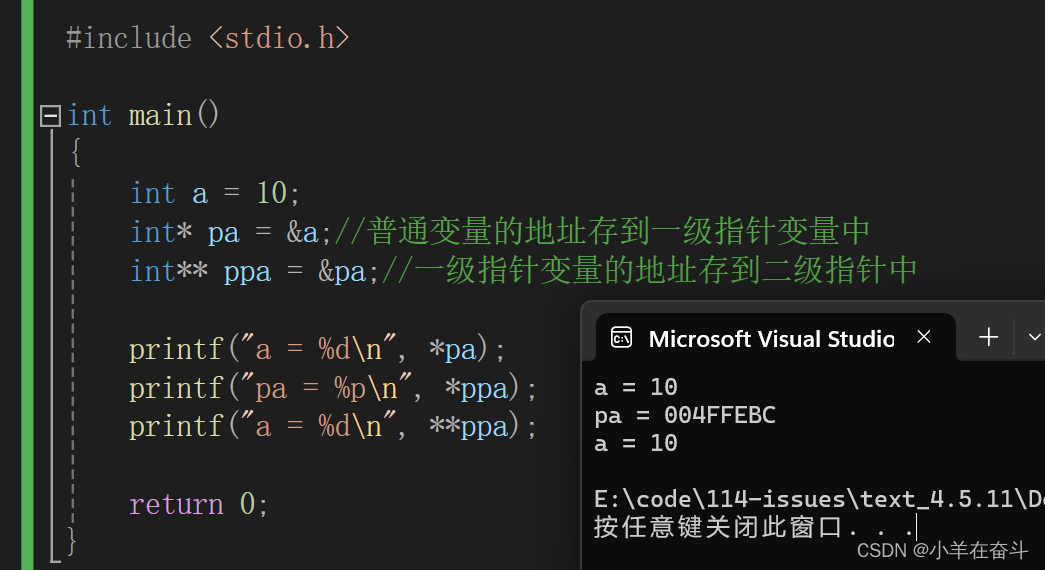Click the 'return 0;' statement
The height and width of the screenshot is (570, 1045).
tap(199, 503)
